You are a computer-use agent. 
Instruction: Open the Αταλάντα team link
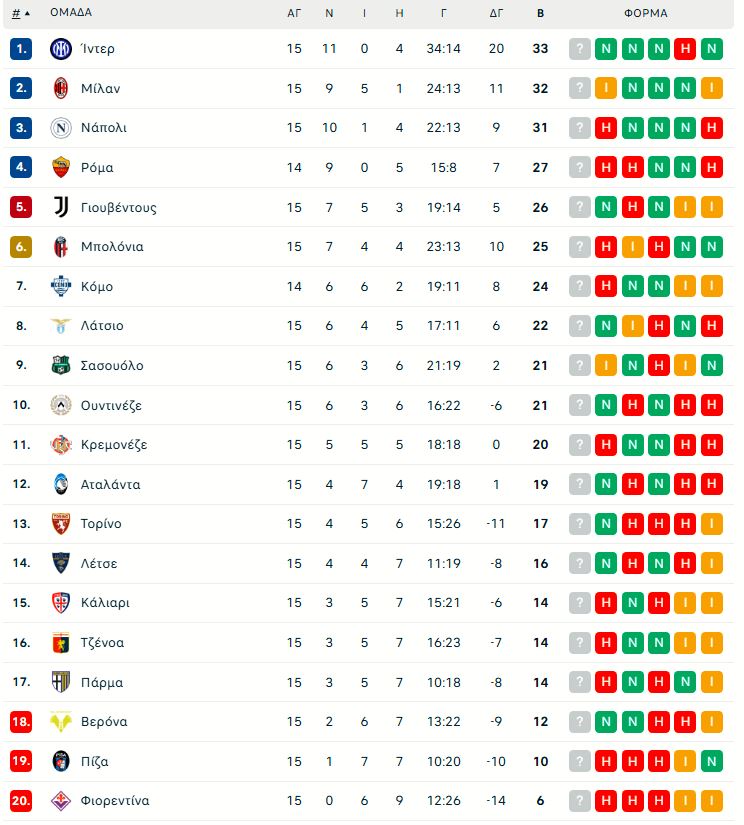coord(110,484)
